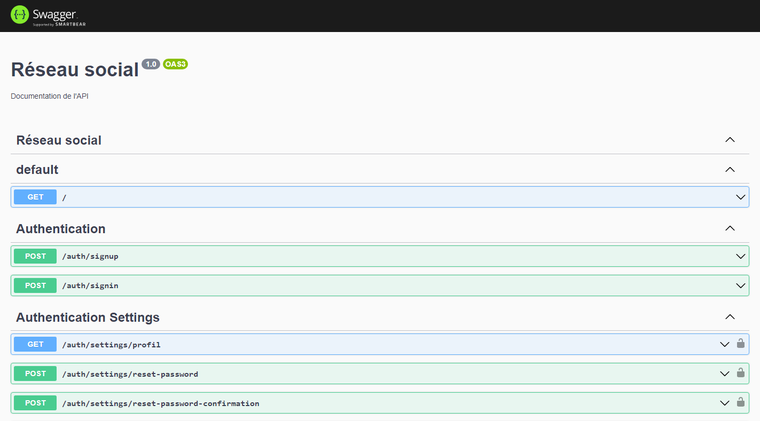Viewport: 760px width, 421px height.
Task: Select the Authentication Settings tag heading
Action: (x=88, y=317)
